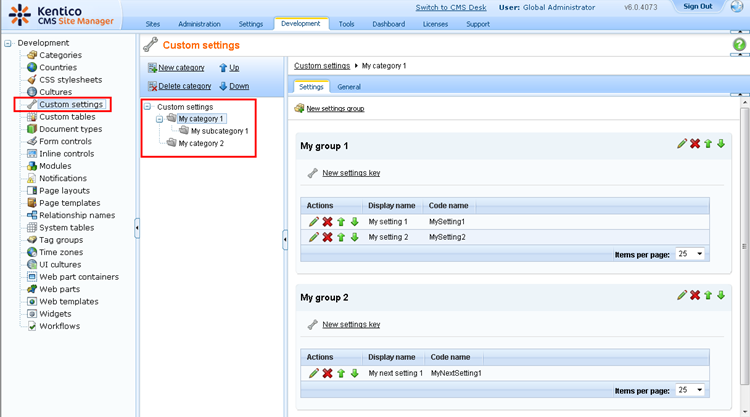The height and width of the screenshot is (417, 750).
Task: Collapse the Custom settings tree root
Action: click(148, 107)
